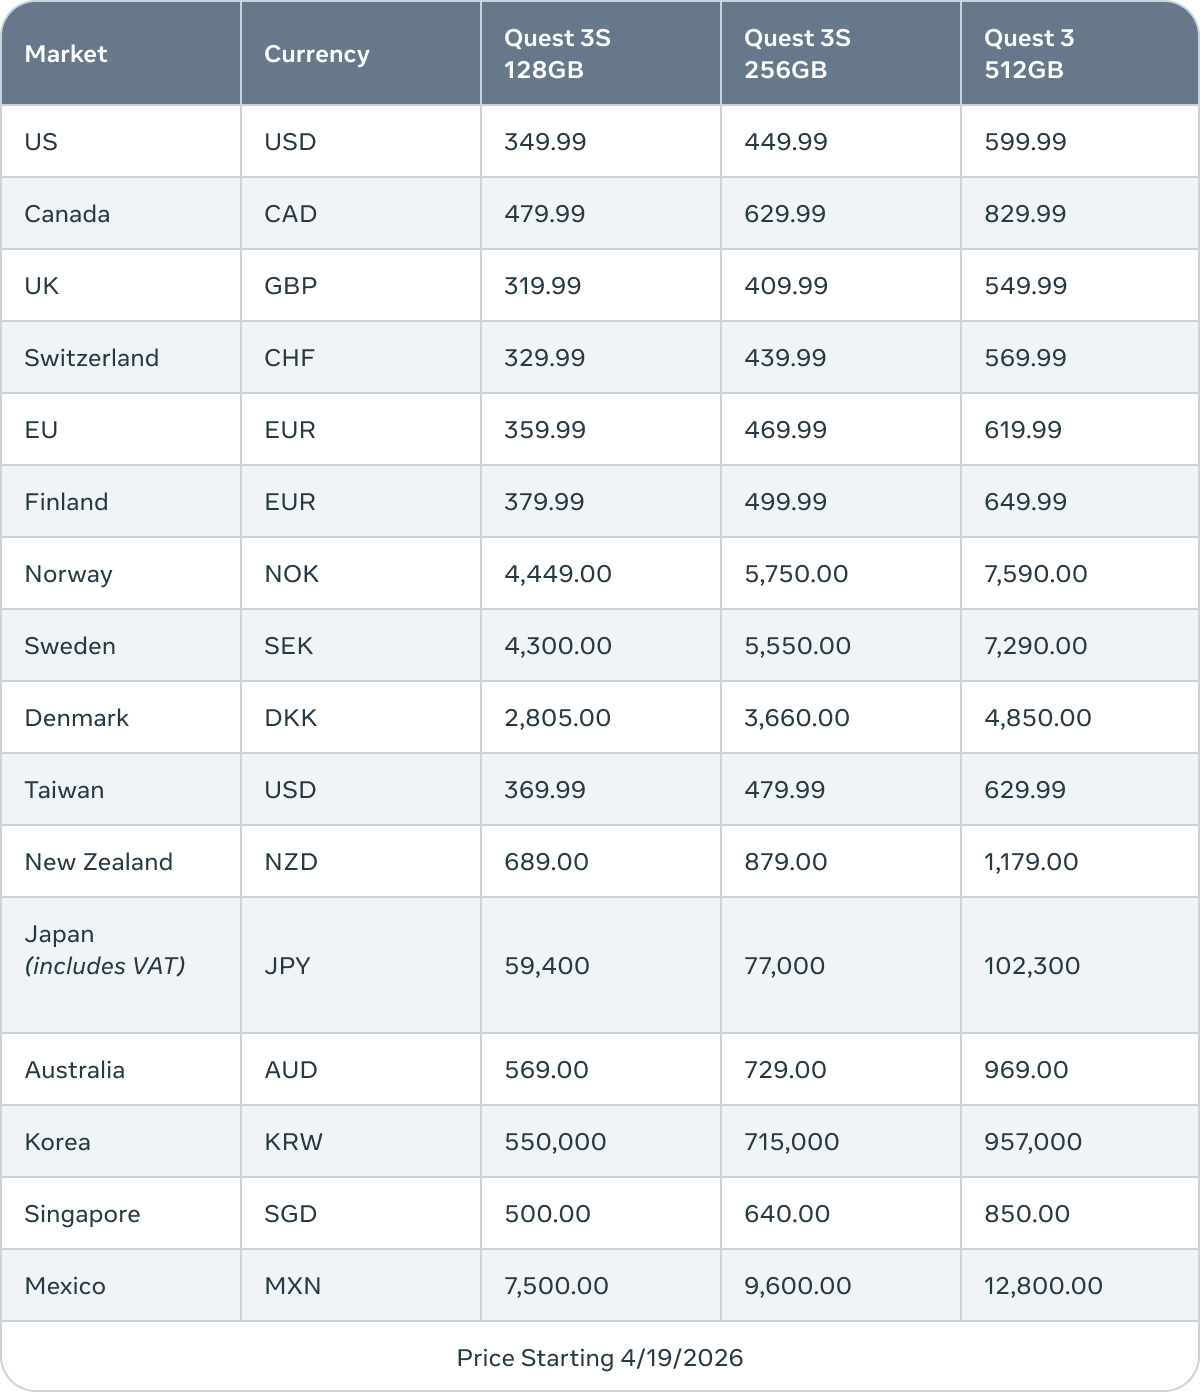The image size is (1200, 1392).
Task: Click the Finland market cell
Action: point(66,502)
